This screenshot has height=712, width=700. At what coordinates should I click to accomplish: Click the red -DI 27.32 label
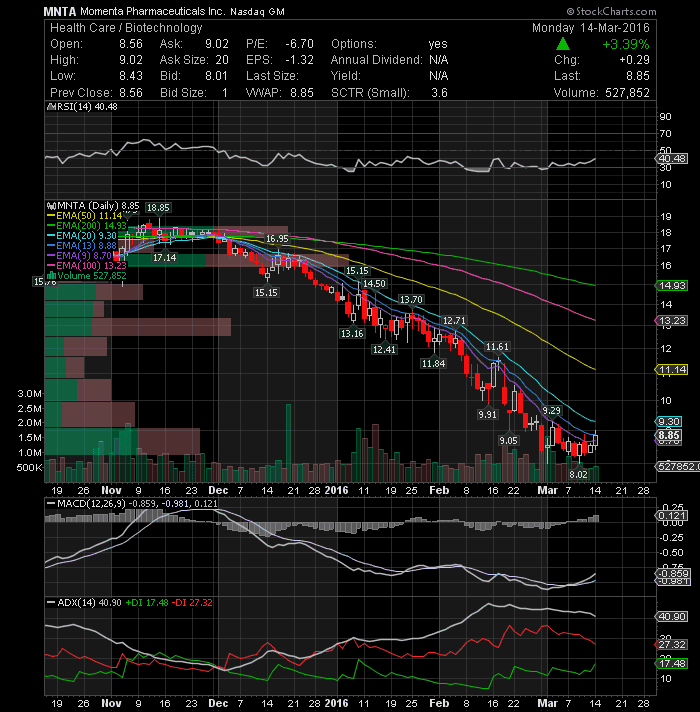point(192,603)
